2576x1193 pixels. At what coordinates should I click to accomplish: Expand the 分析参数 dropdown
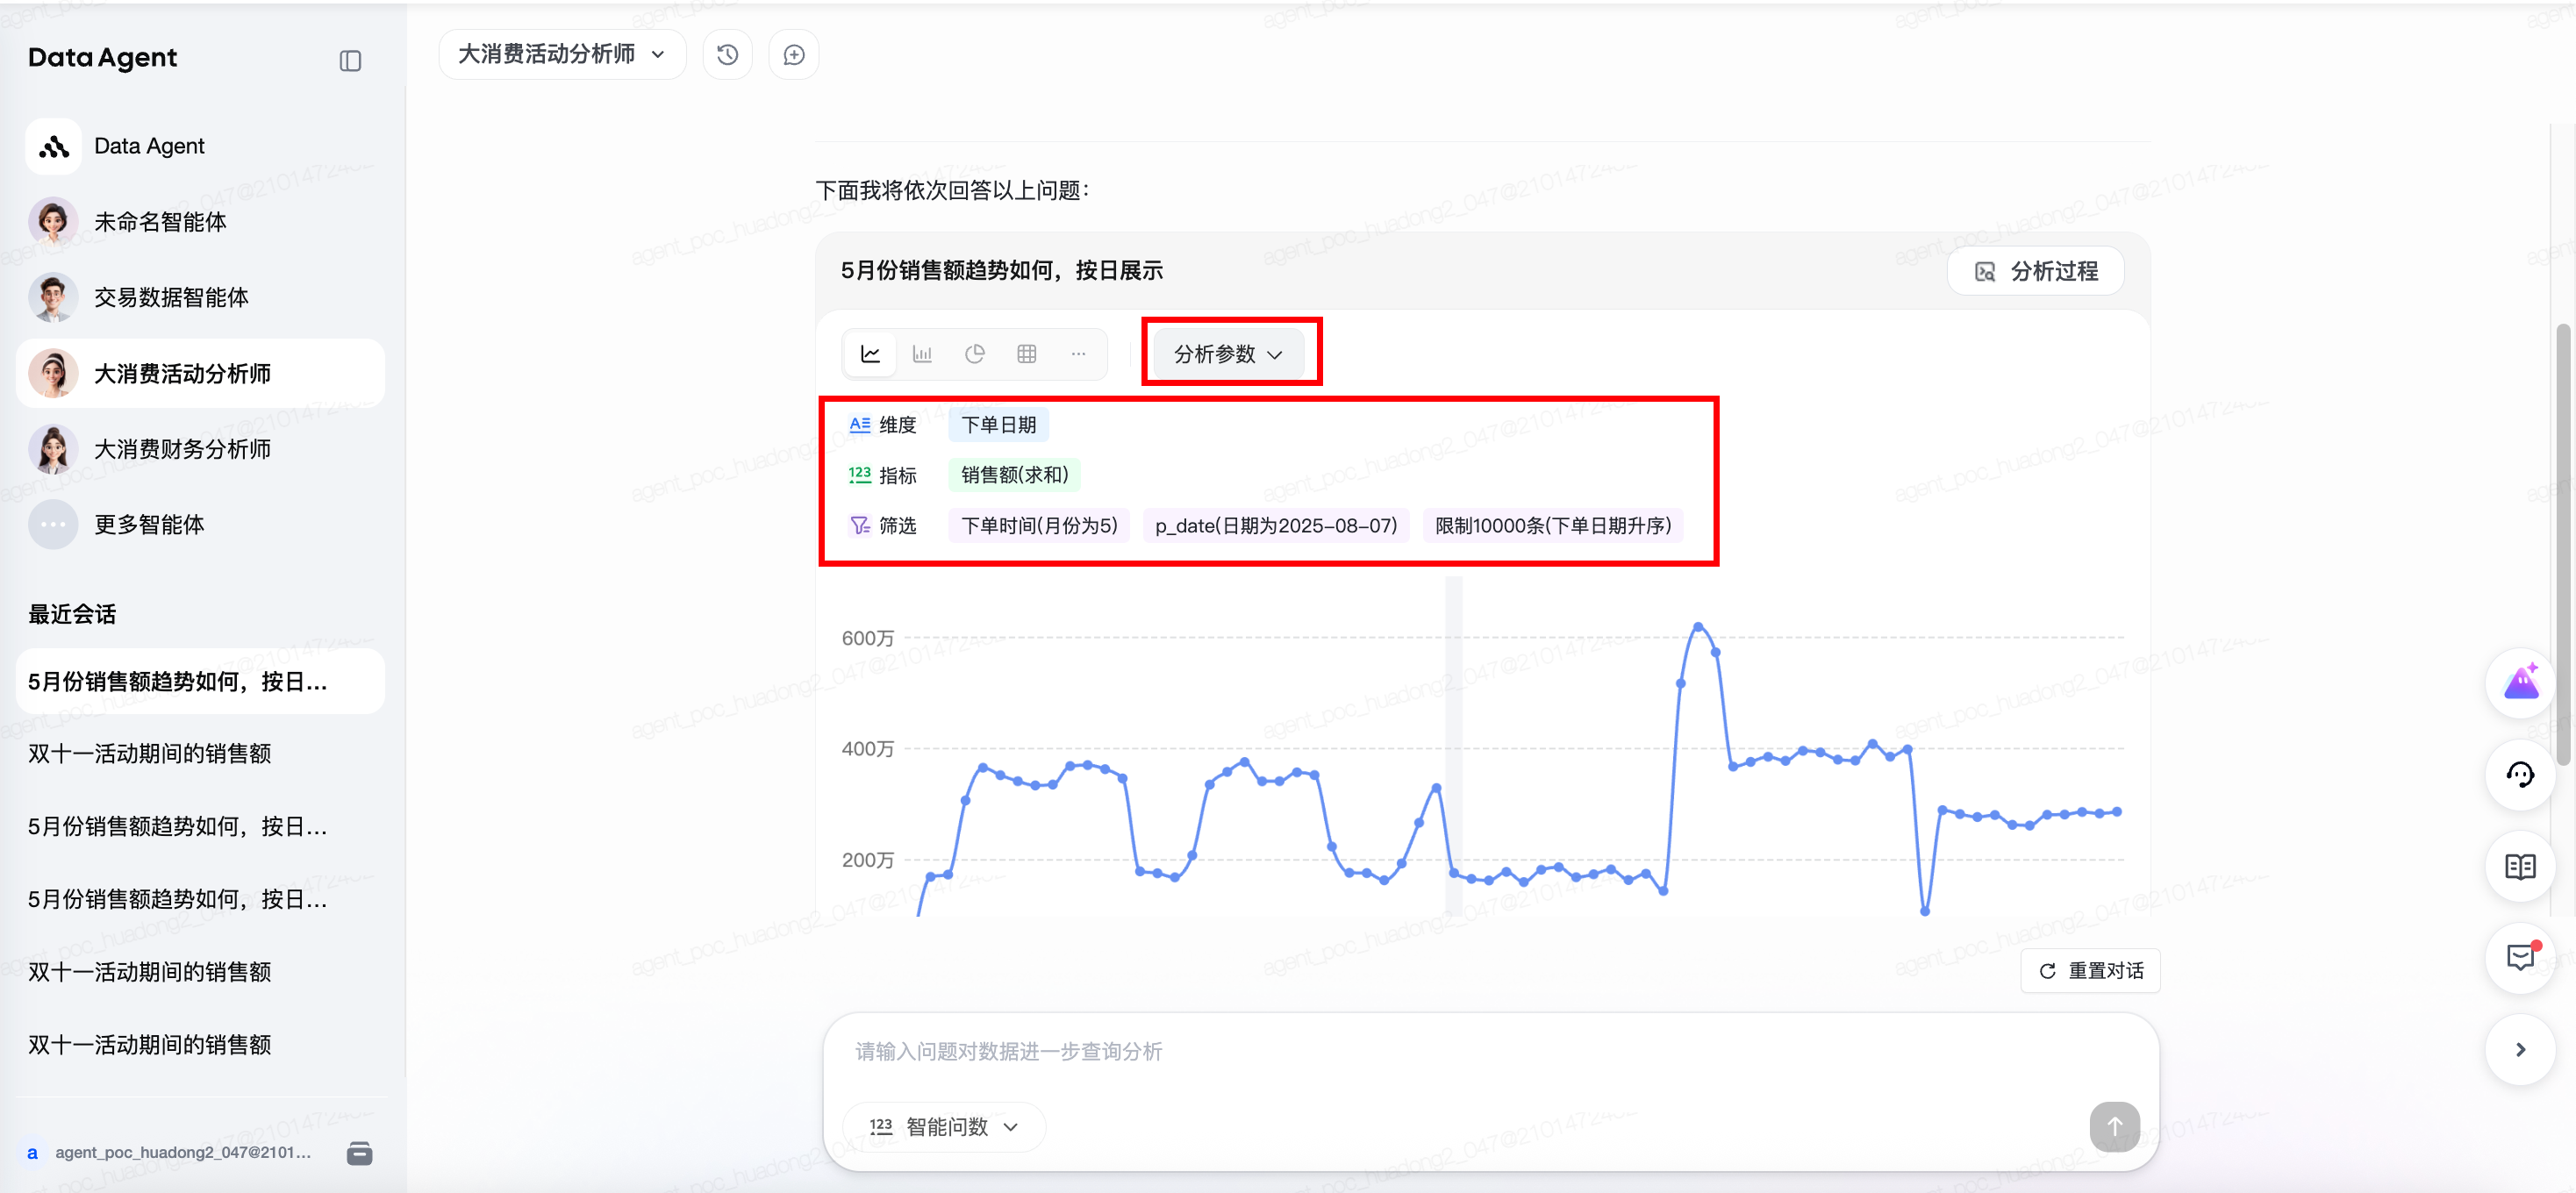click(1228, 354)
